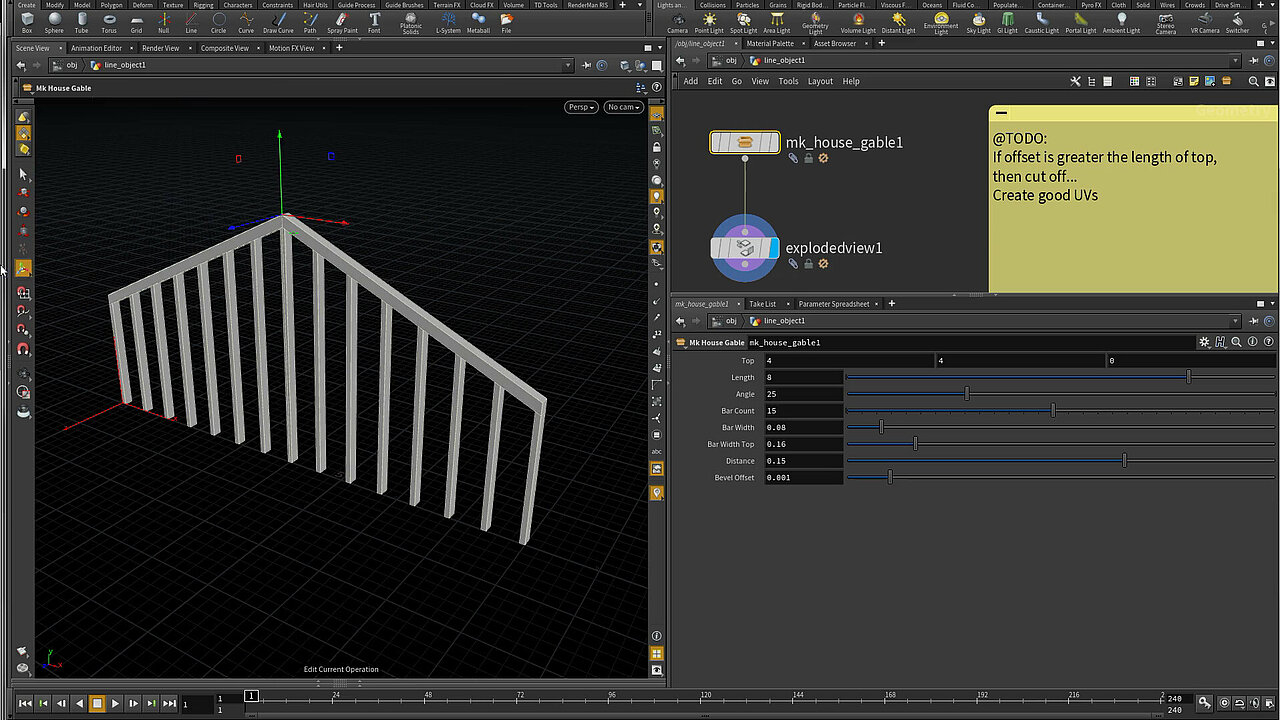The width and height of the screenshot is (1280, 720).
Task: Open the Persp viewport dropdown
Action: point(581,107)
